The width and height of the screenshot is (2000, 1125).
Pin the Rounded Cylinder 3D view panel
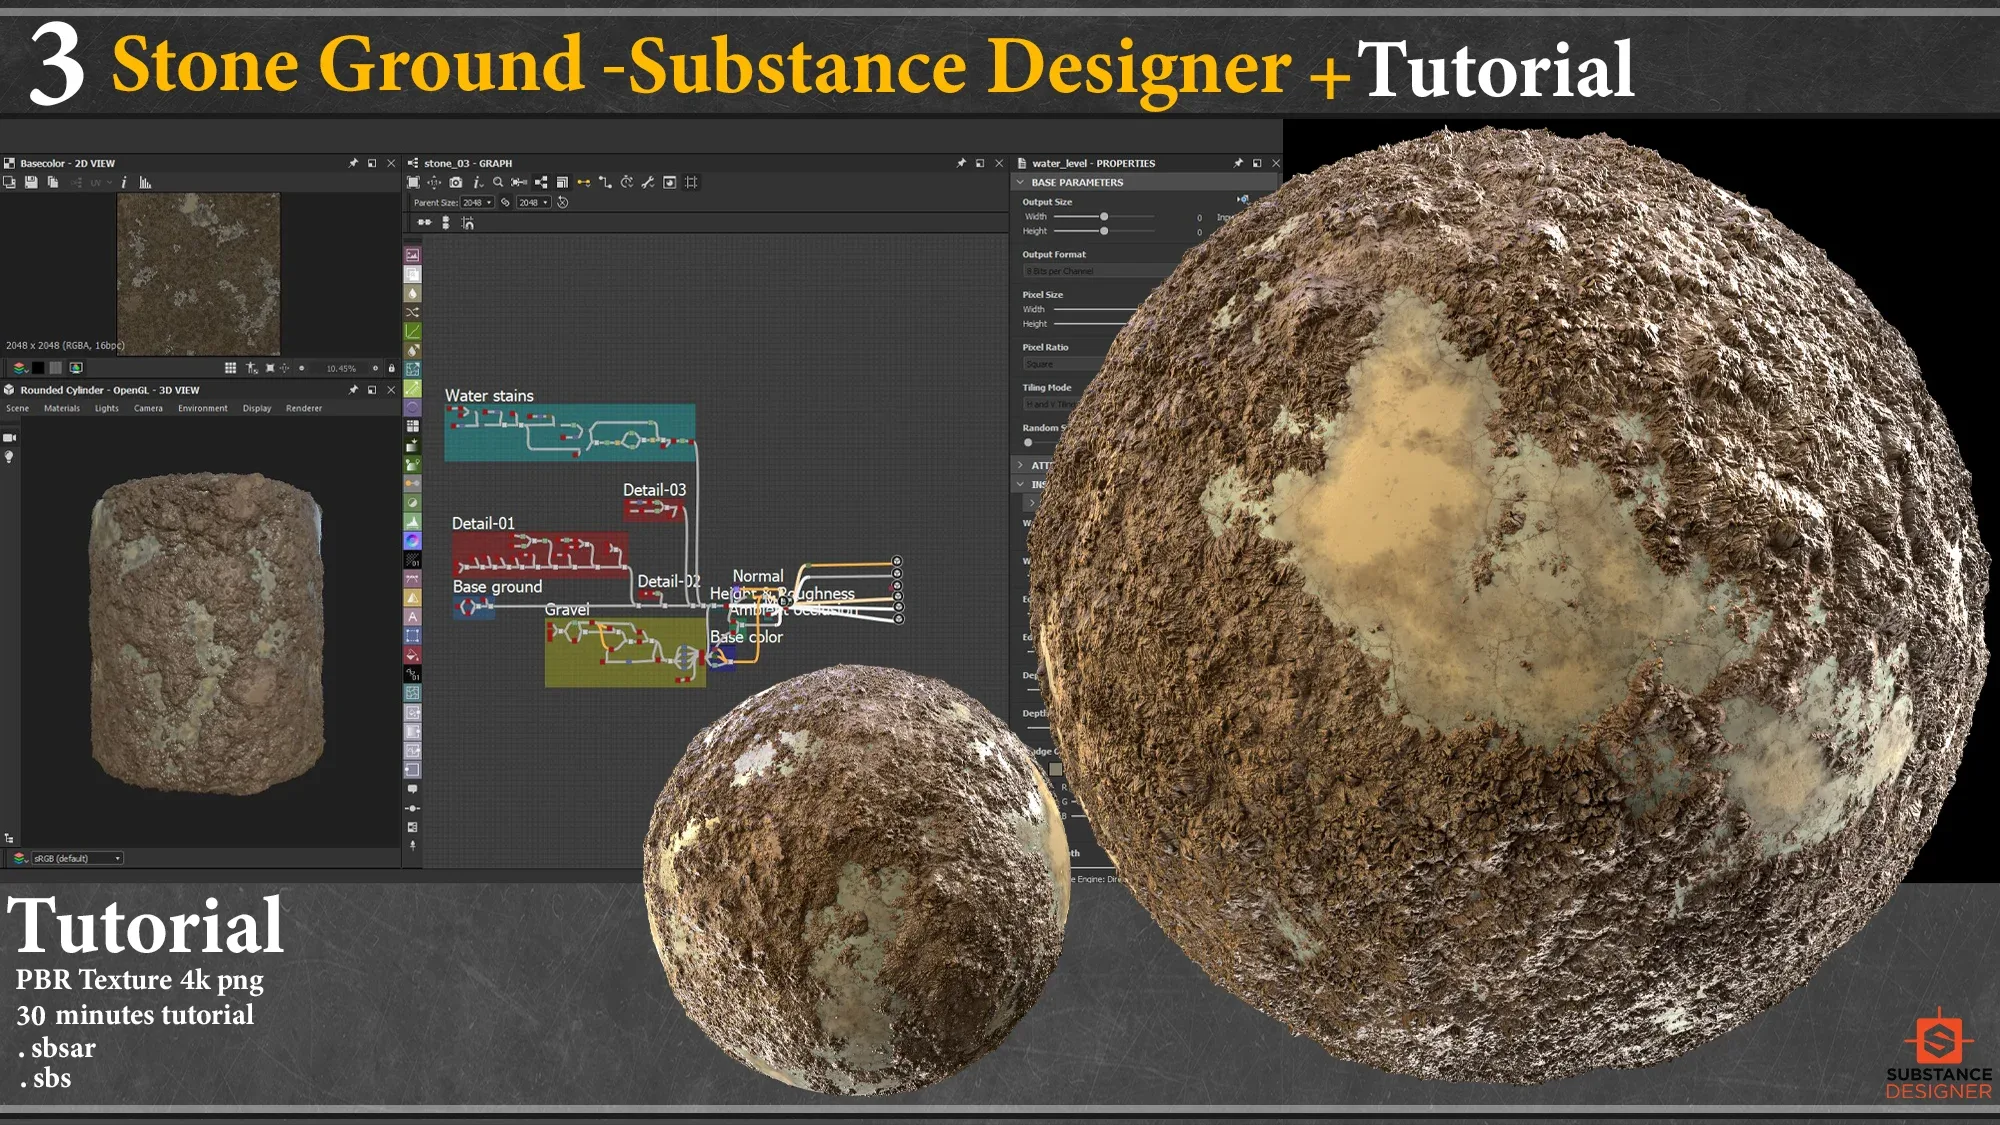(353, 390)
